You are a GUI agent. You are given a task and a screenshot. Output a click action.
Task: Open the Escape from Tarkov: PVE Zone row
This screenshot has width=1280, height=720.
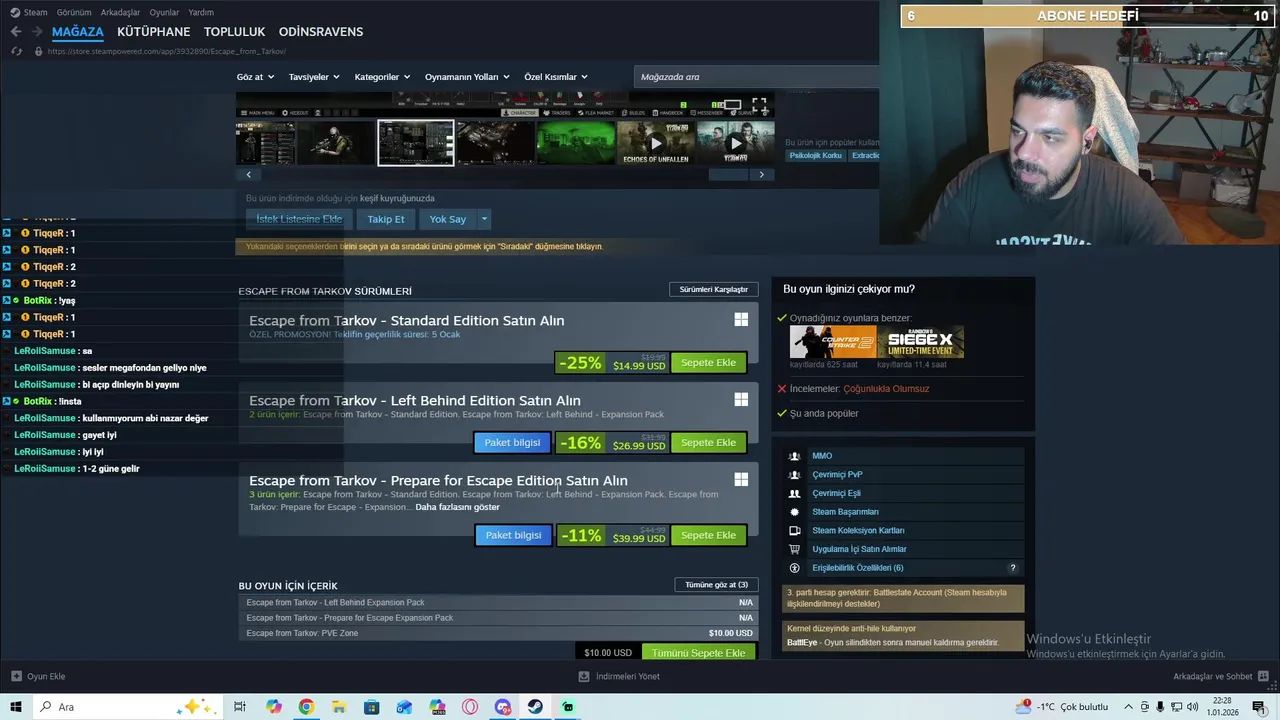tap(499, 633)
